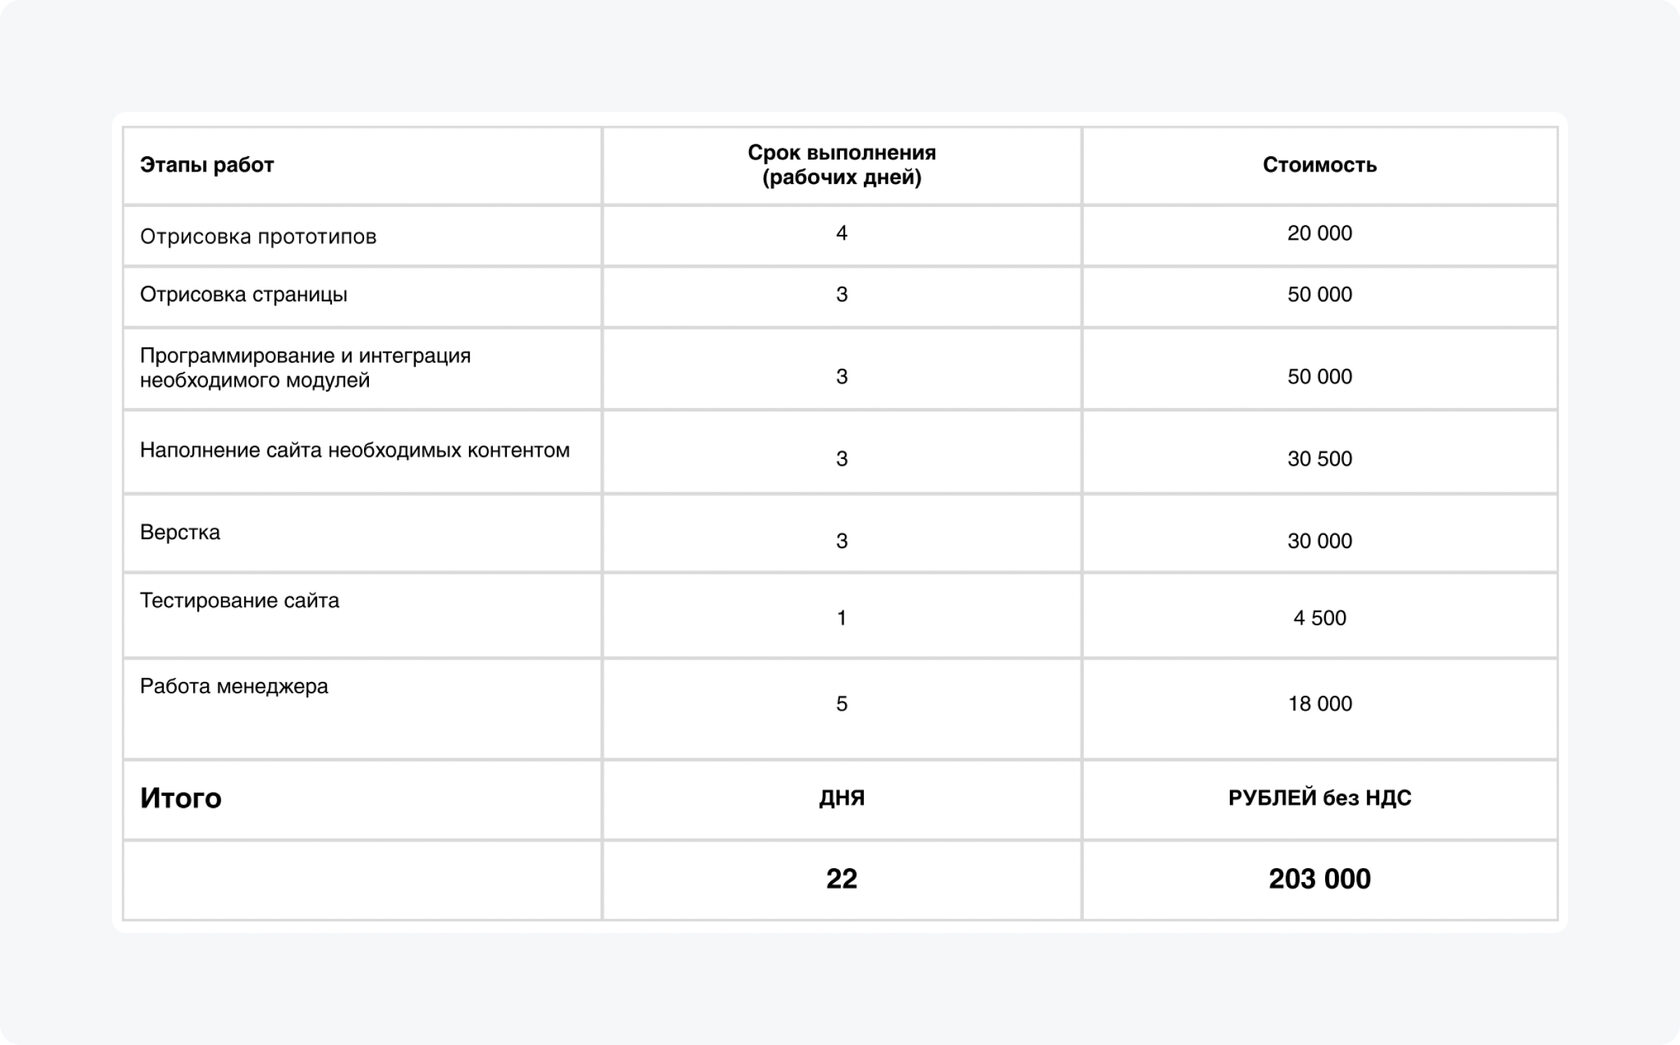Click the 50 000 cost for 'Отрисовка страницы'
This screenshot has width=1680, height=1045.
[x=1320, y=297]
